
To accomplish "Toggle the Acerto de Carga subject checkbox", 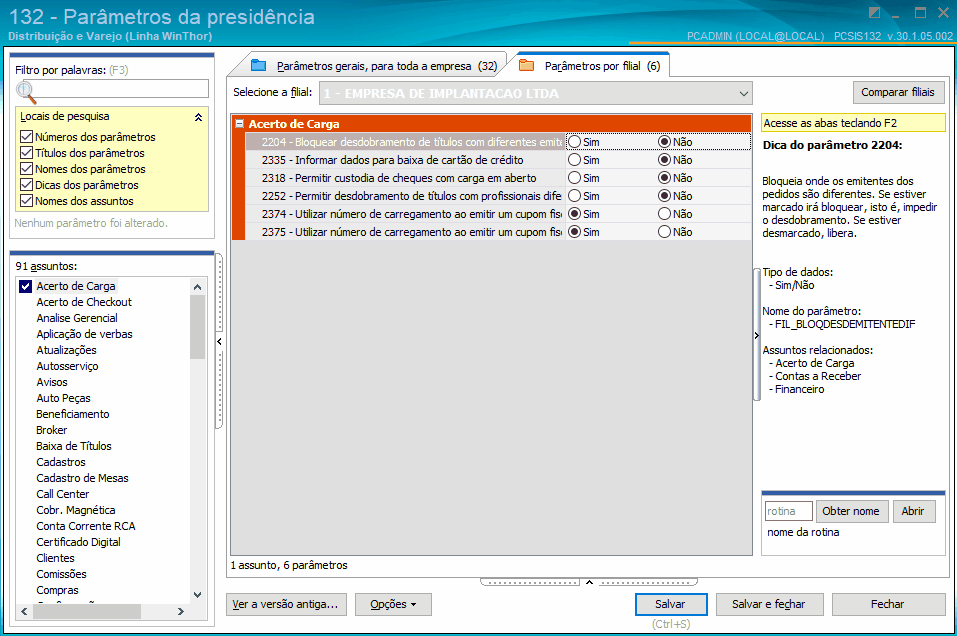I will [26, 286].
